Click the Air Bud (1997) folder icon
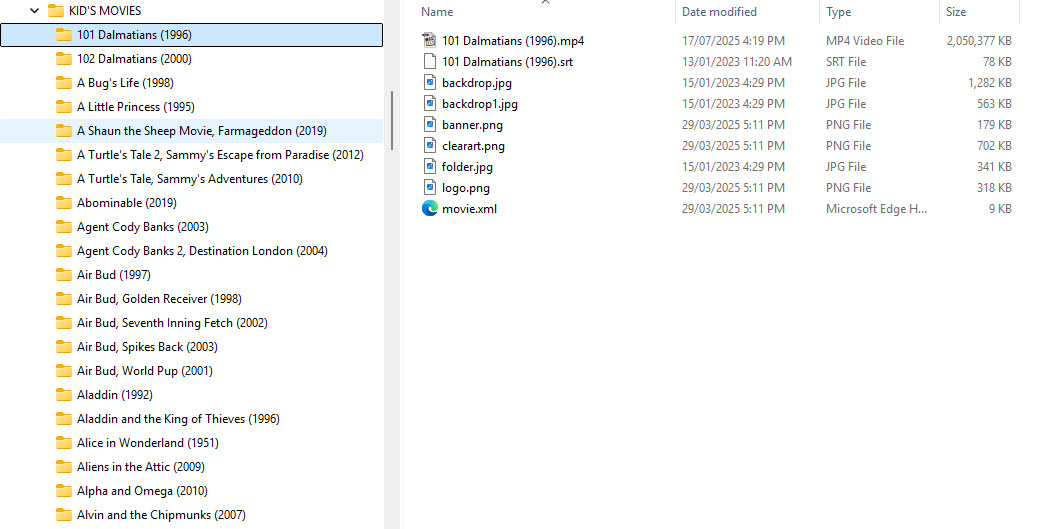Image resolution: width=1044 pixels, height=529 pixels. click(64, 275)
